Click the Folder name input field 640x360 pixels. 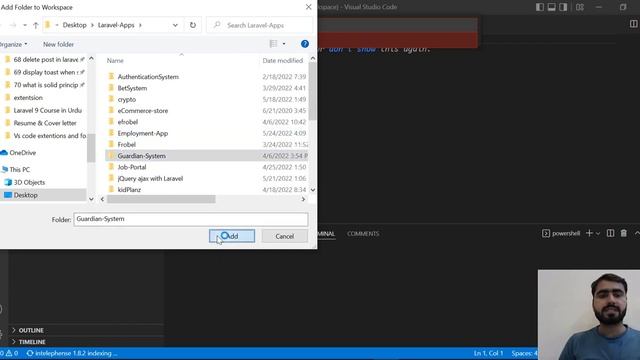tap(191, 219)
